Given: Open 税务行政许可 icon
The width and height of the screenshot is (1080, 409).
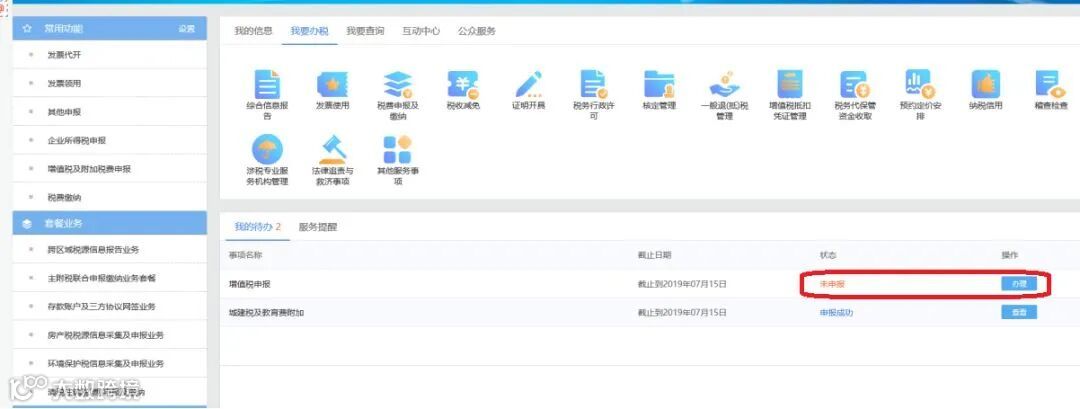Looking at the screenshot, I should [x=593, y=85].
